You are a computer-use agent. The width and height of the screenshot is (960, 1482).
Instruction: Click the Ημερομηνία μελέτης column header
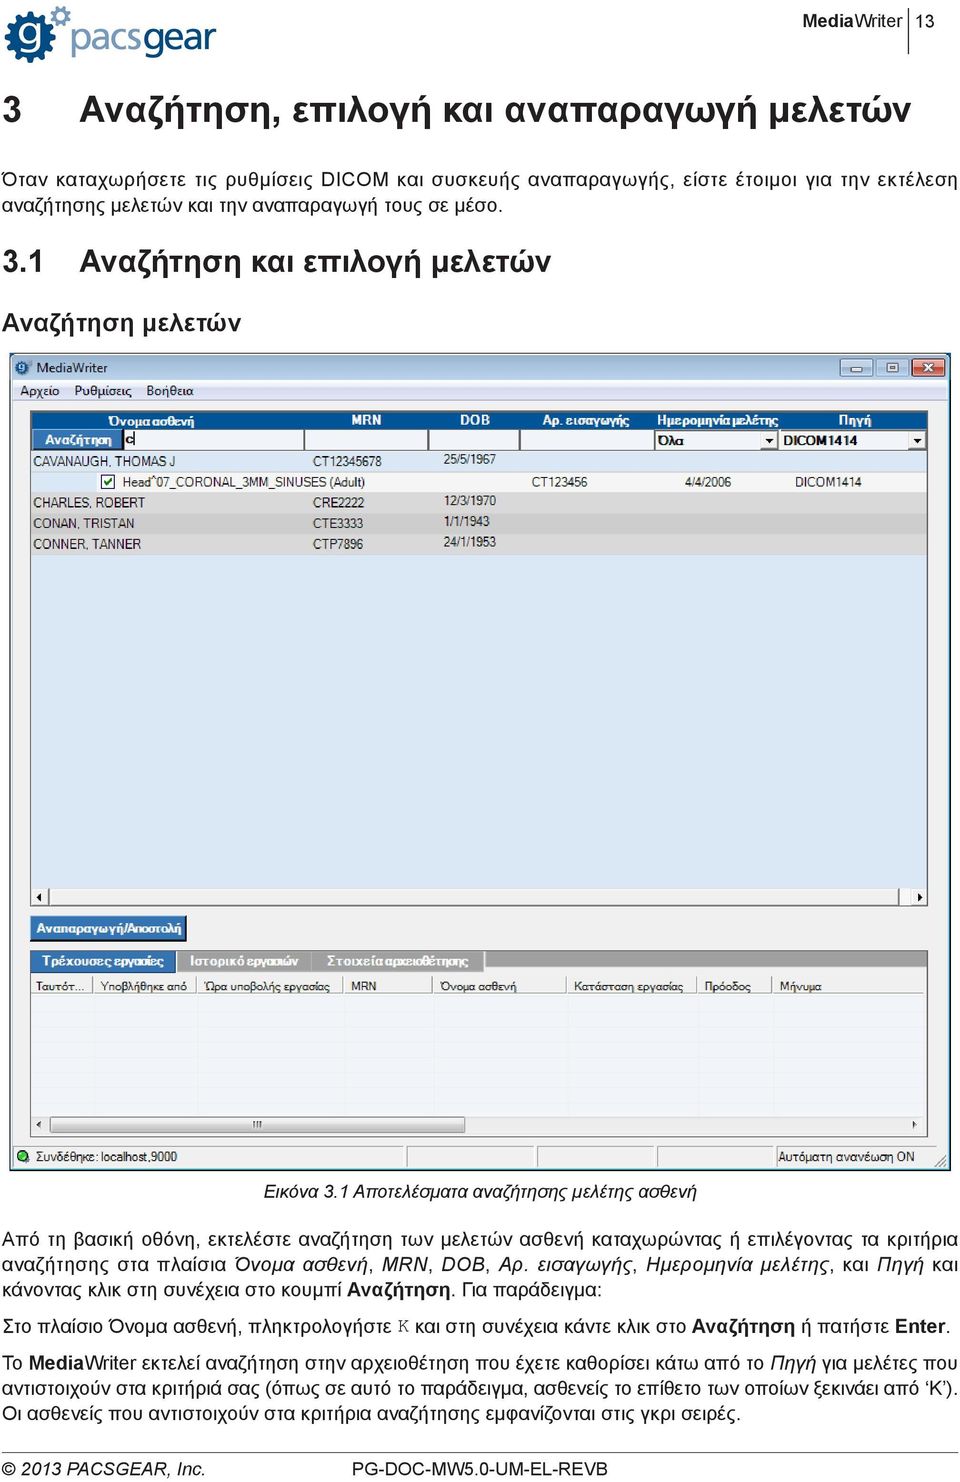click(717, 420)
